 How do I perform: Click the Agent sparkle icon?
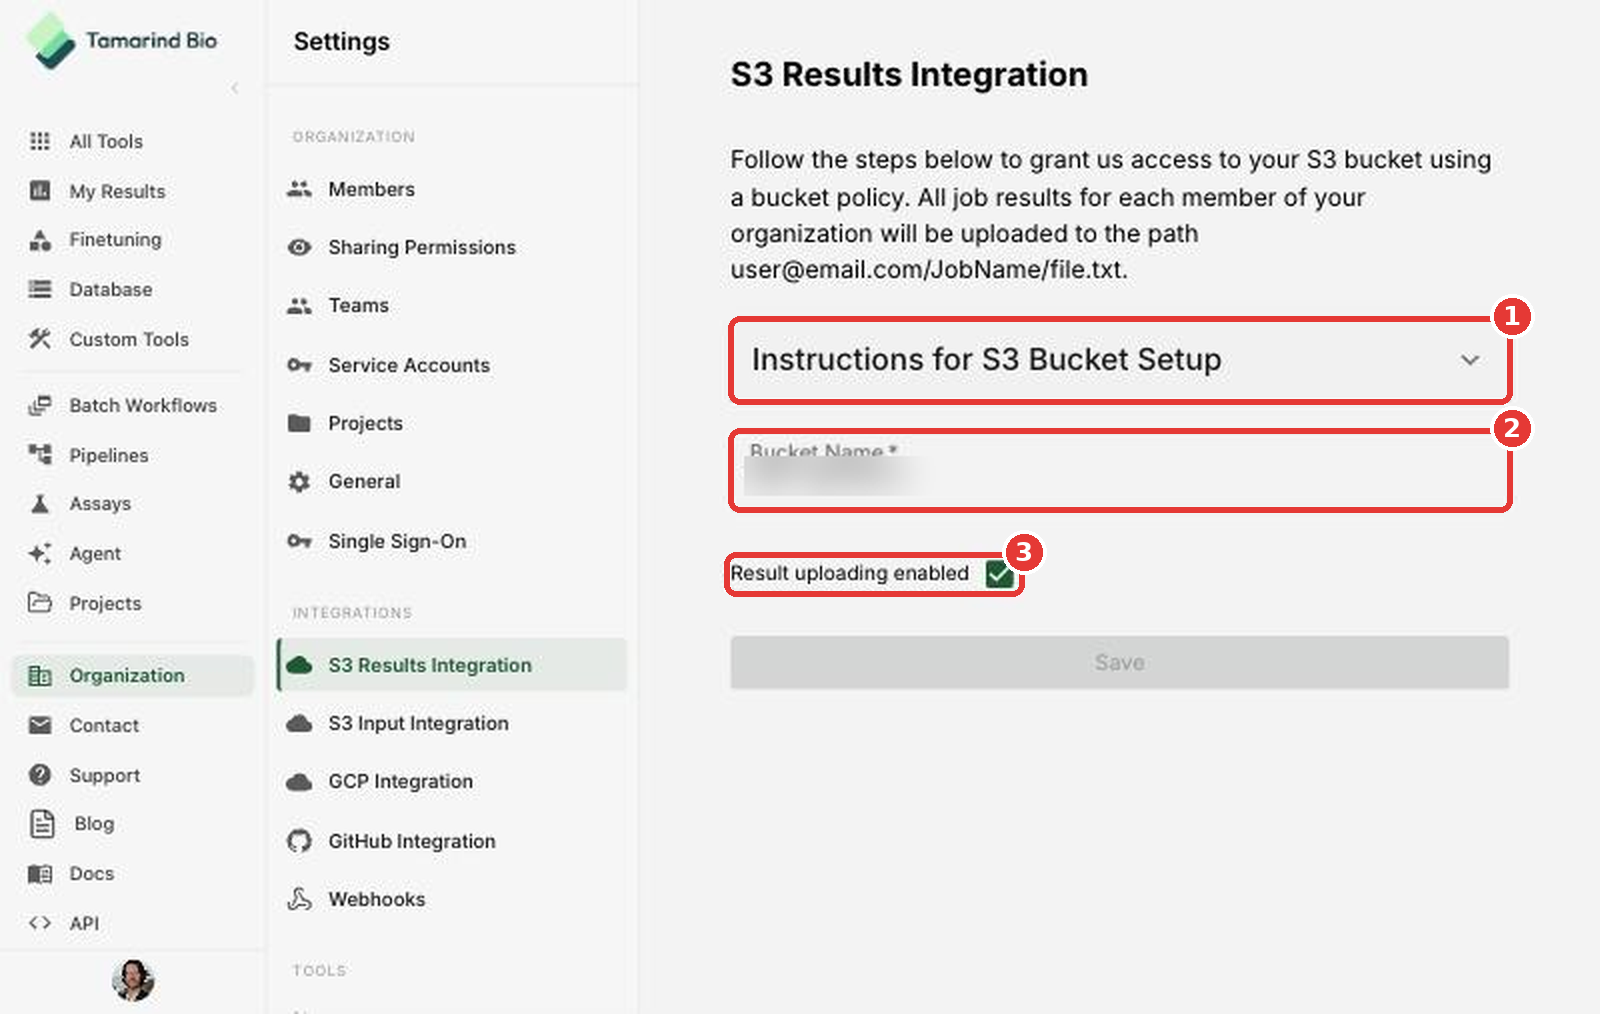coord(40,553)
